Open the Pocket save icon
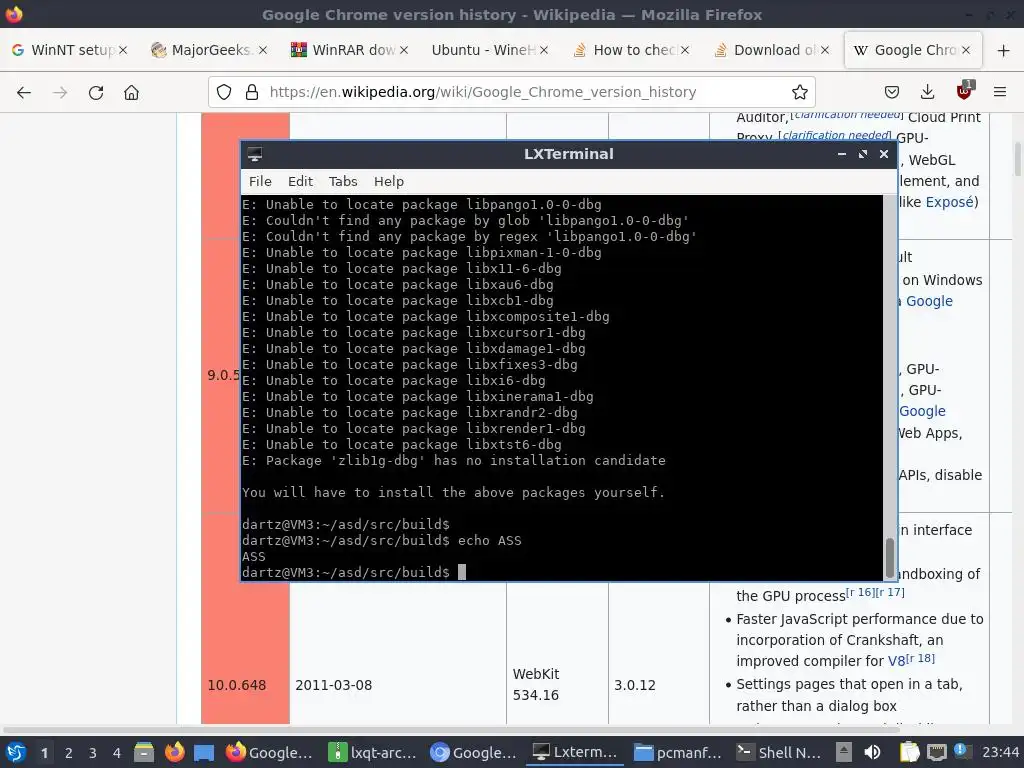 (x=891, y=92)
